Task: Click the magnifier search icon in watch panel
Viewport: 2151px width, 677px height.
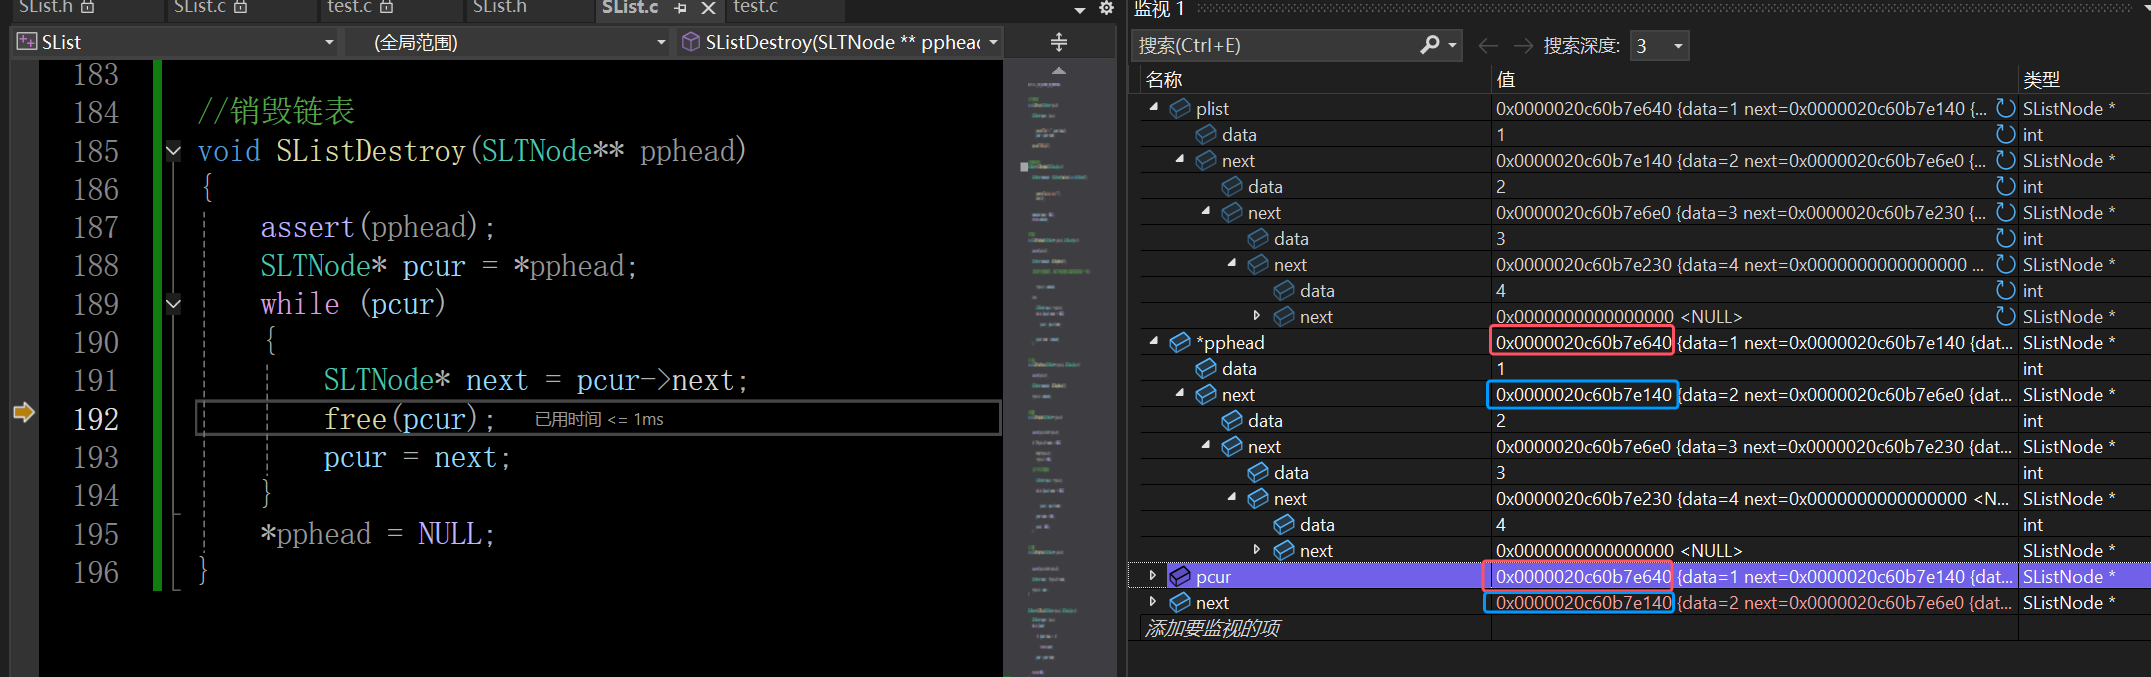Action: coord(1430,45)
